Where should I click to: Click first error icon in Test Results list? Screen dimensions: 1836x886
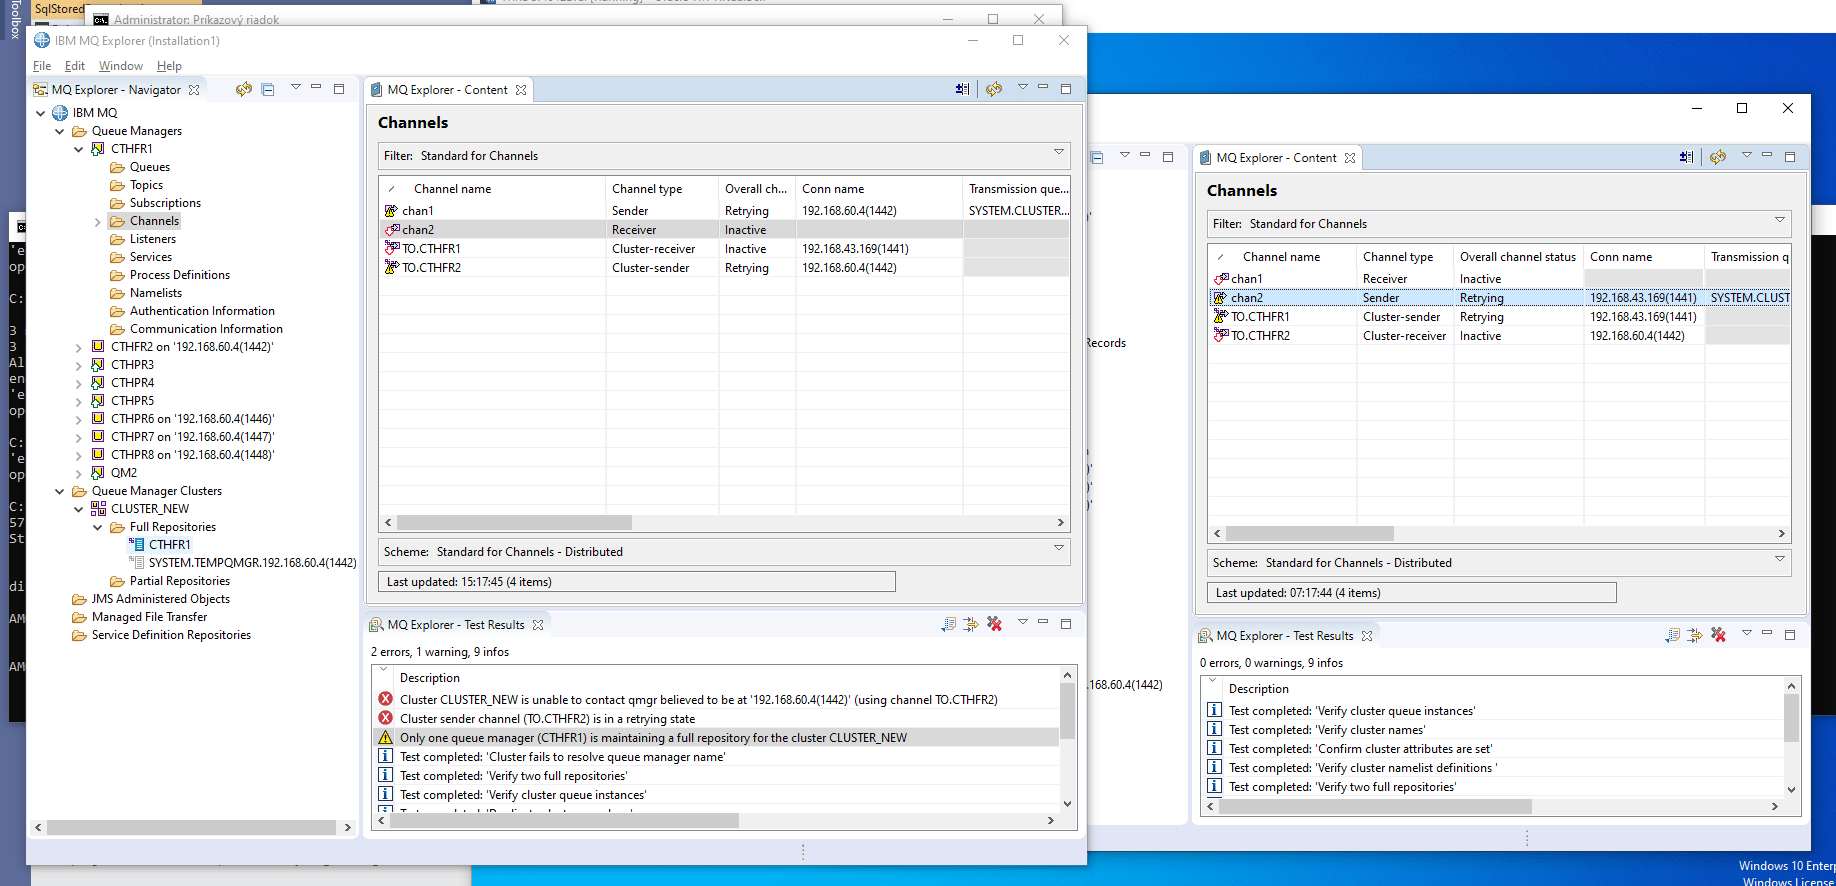(x=385, y=699)
